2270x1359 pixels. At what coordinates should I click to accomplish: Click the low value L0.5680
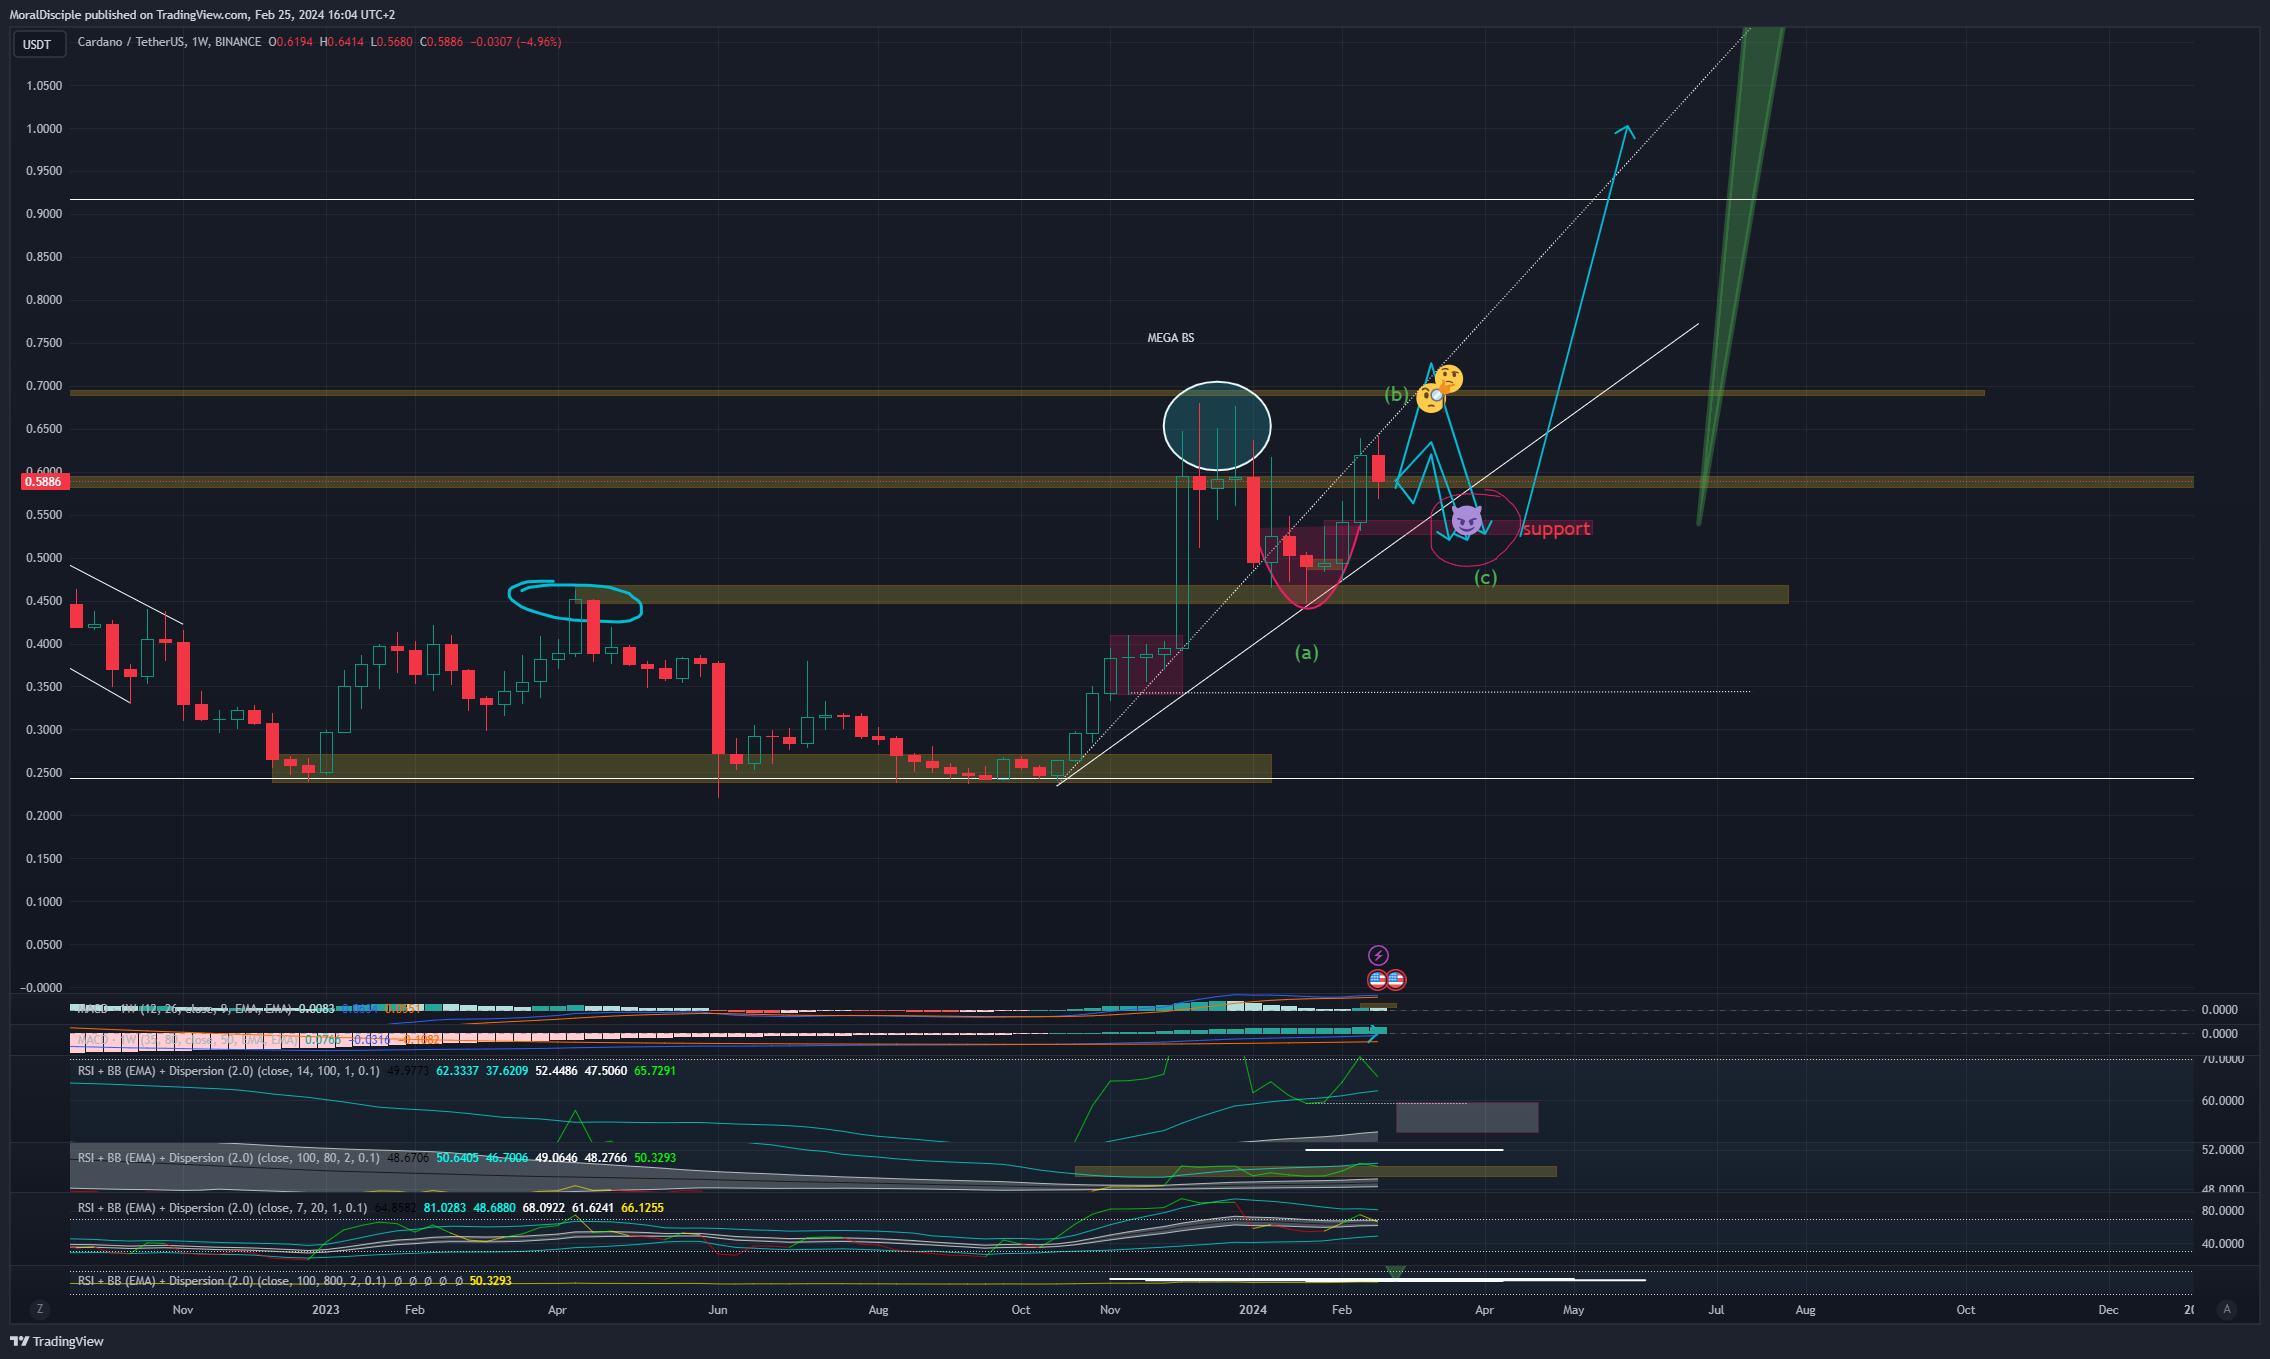[x=391, y=42]
